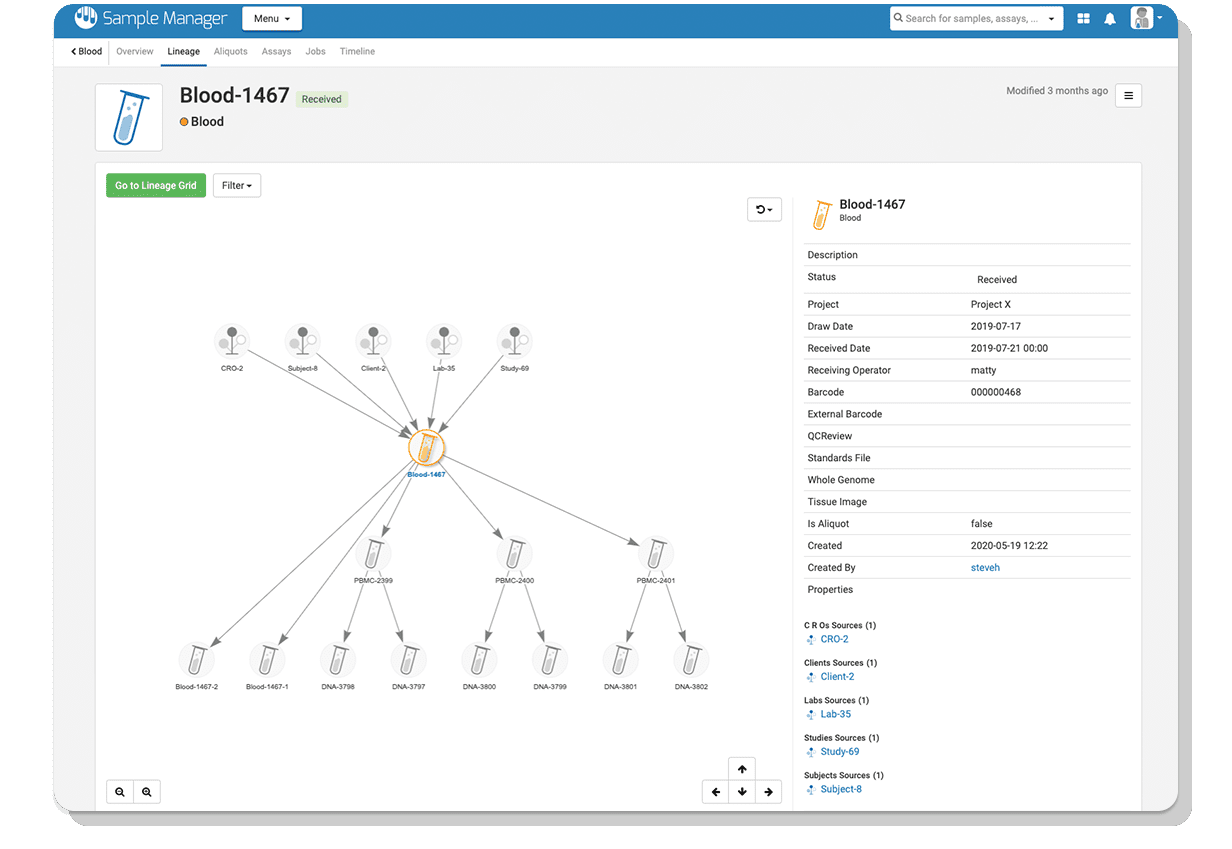1232x849 pixels.
Task: Click the Go to Lineage Grid button
Action: pos(155,185)
